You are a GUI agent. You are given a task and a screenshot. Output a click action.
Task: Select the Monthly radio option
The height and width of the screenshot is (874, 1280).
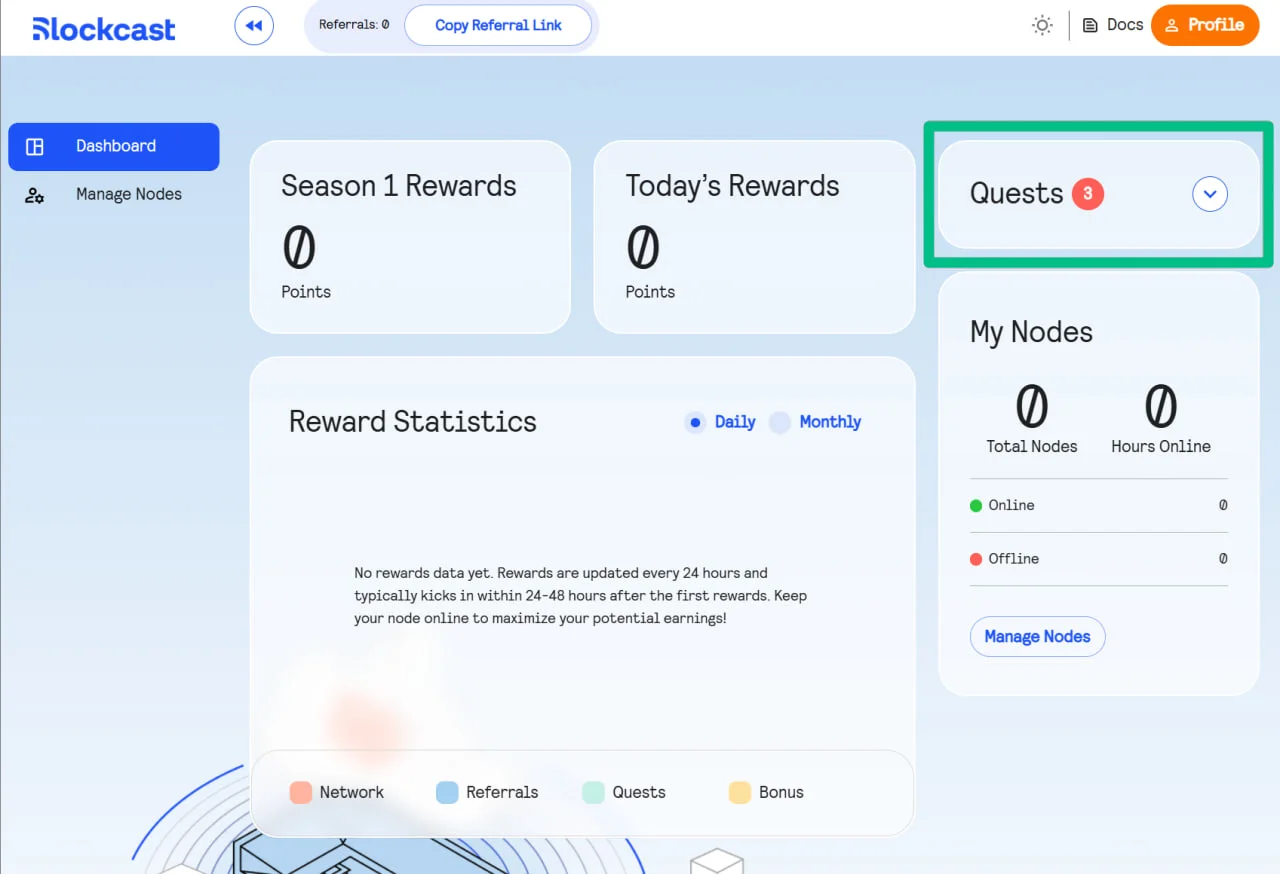point(780,423)
